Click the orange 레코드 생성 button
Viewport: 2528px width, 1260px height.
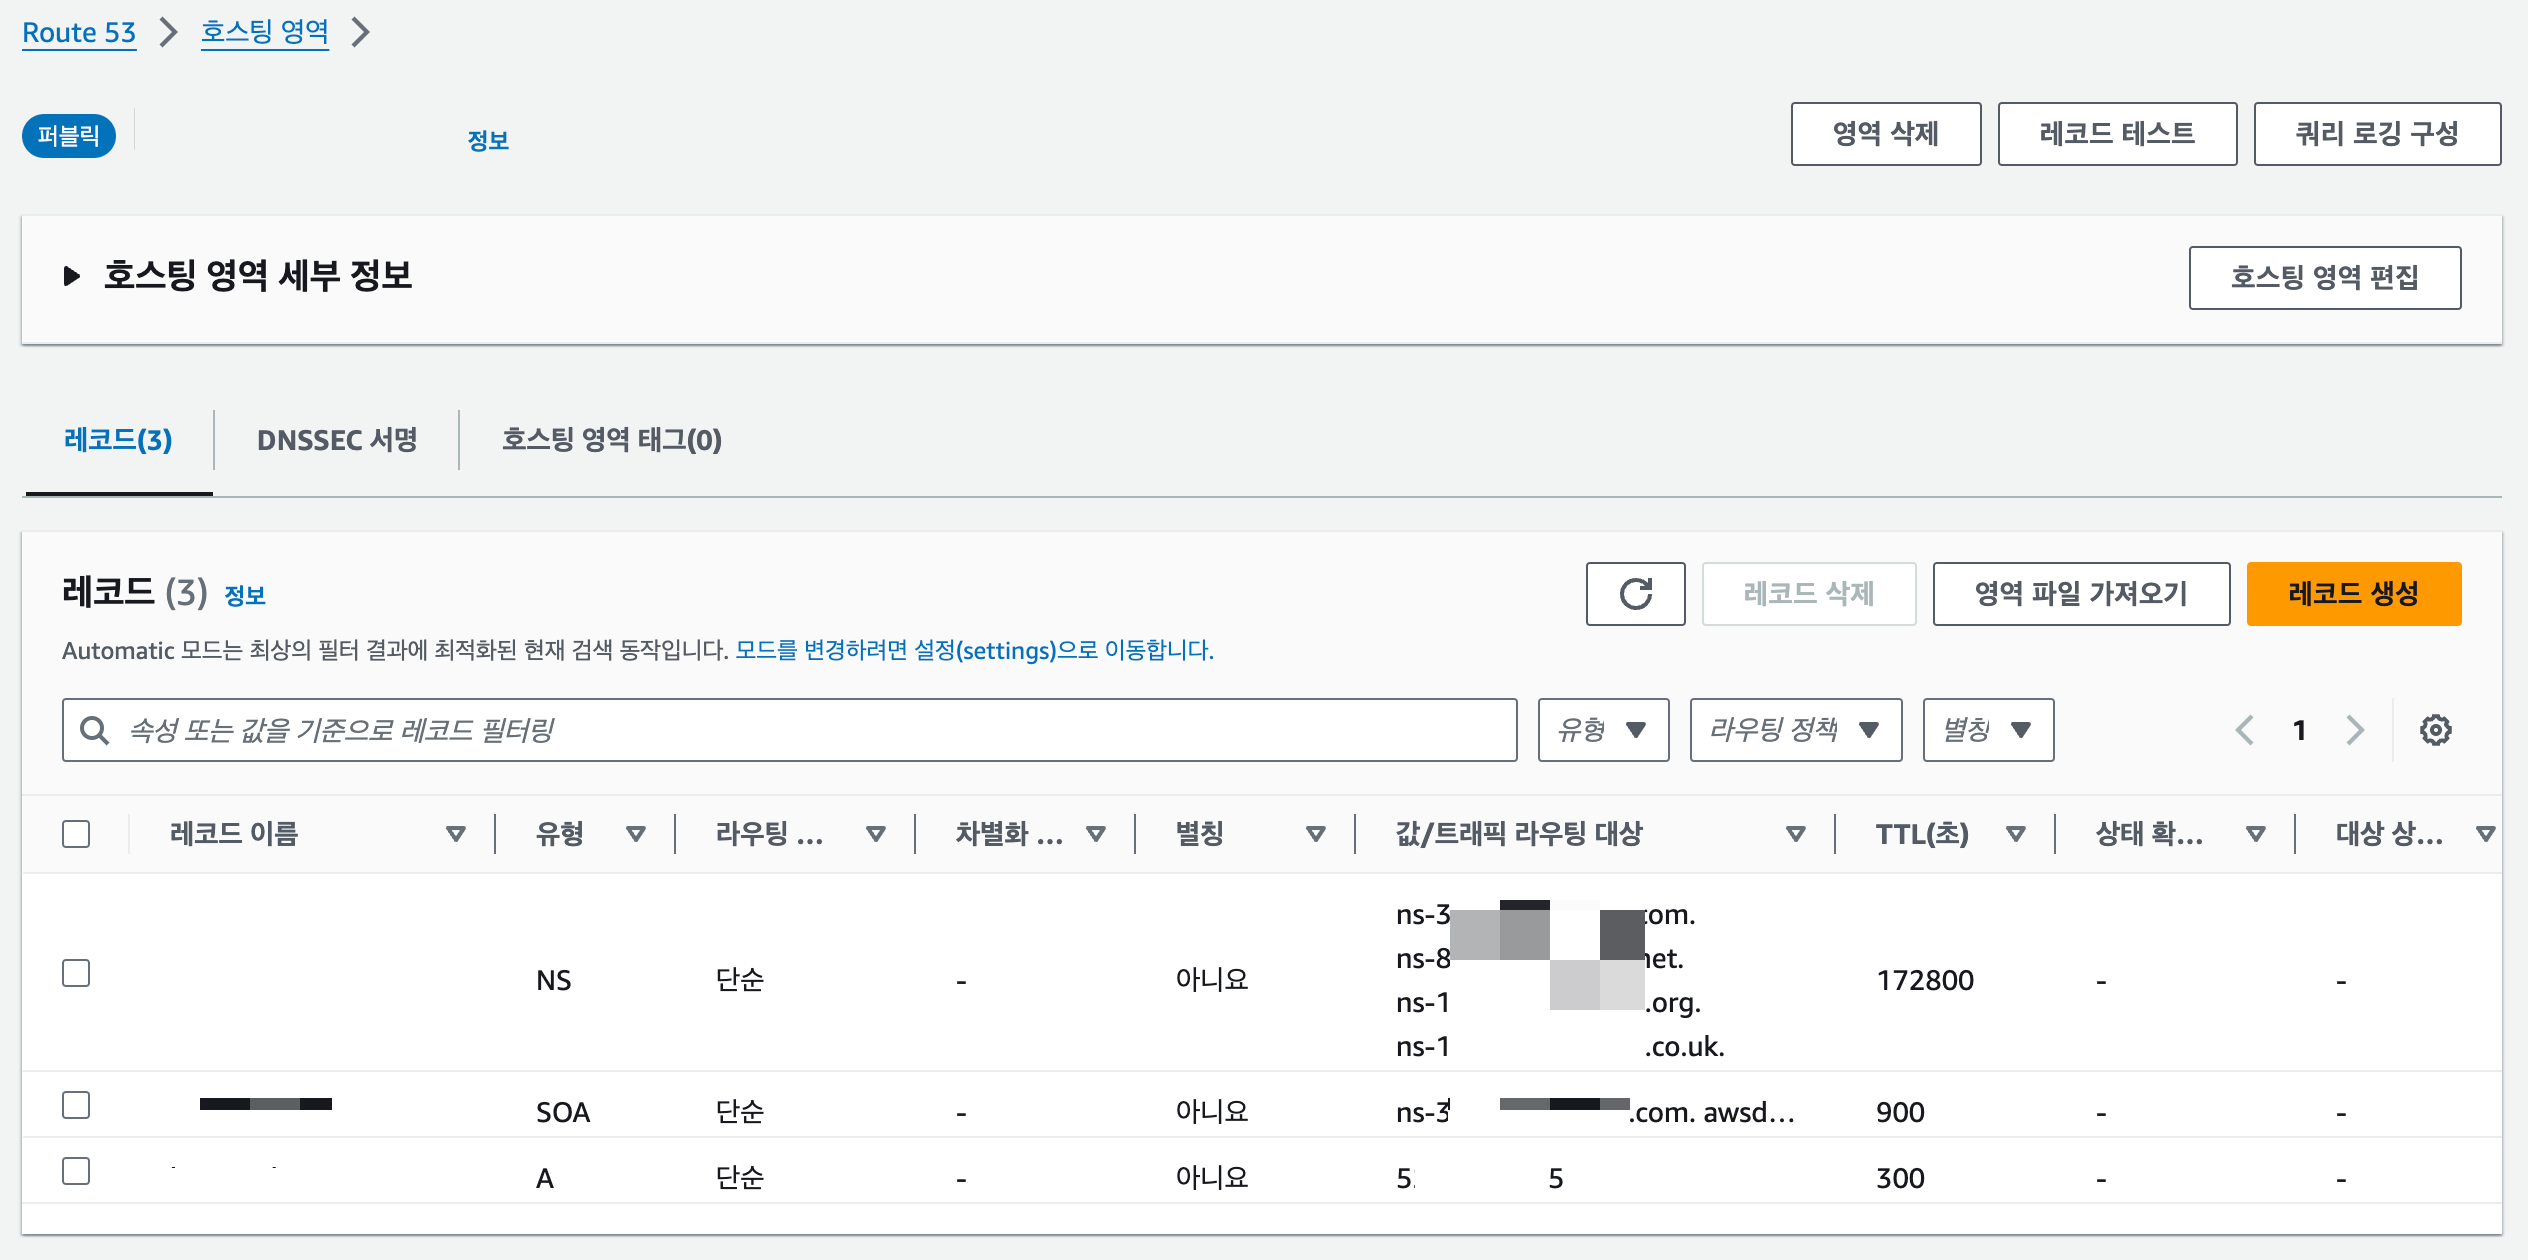(x=2353, y=594)
